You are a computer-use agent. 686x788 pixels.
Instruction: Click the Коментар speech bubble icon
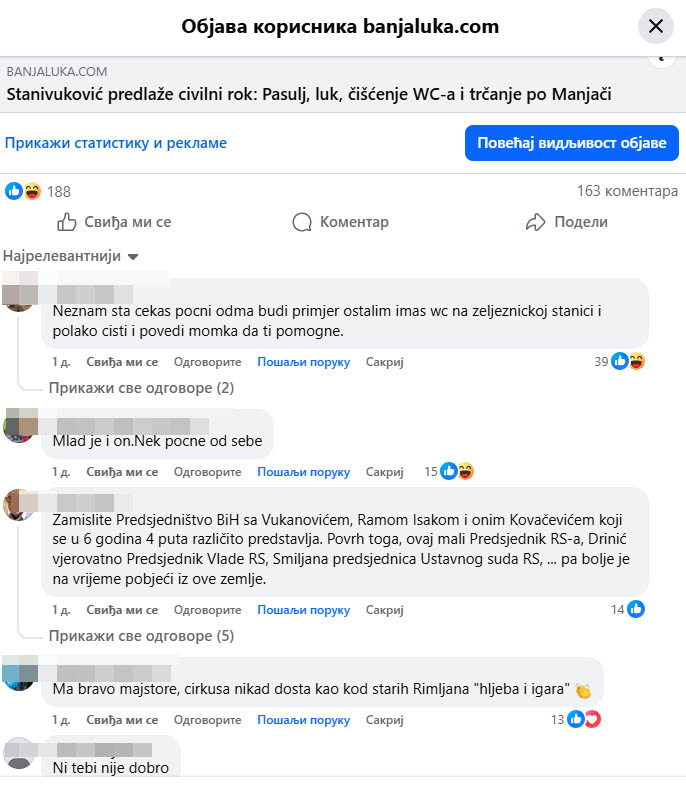pos(302,222)
